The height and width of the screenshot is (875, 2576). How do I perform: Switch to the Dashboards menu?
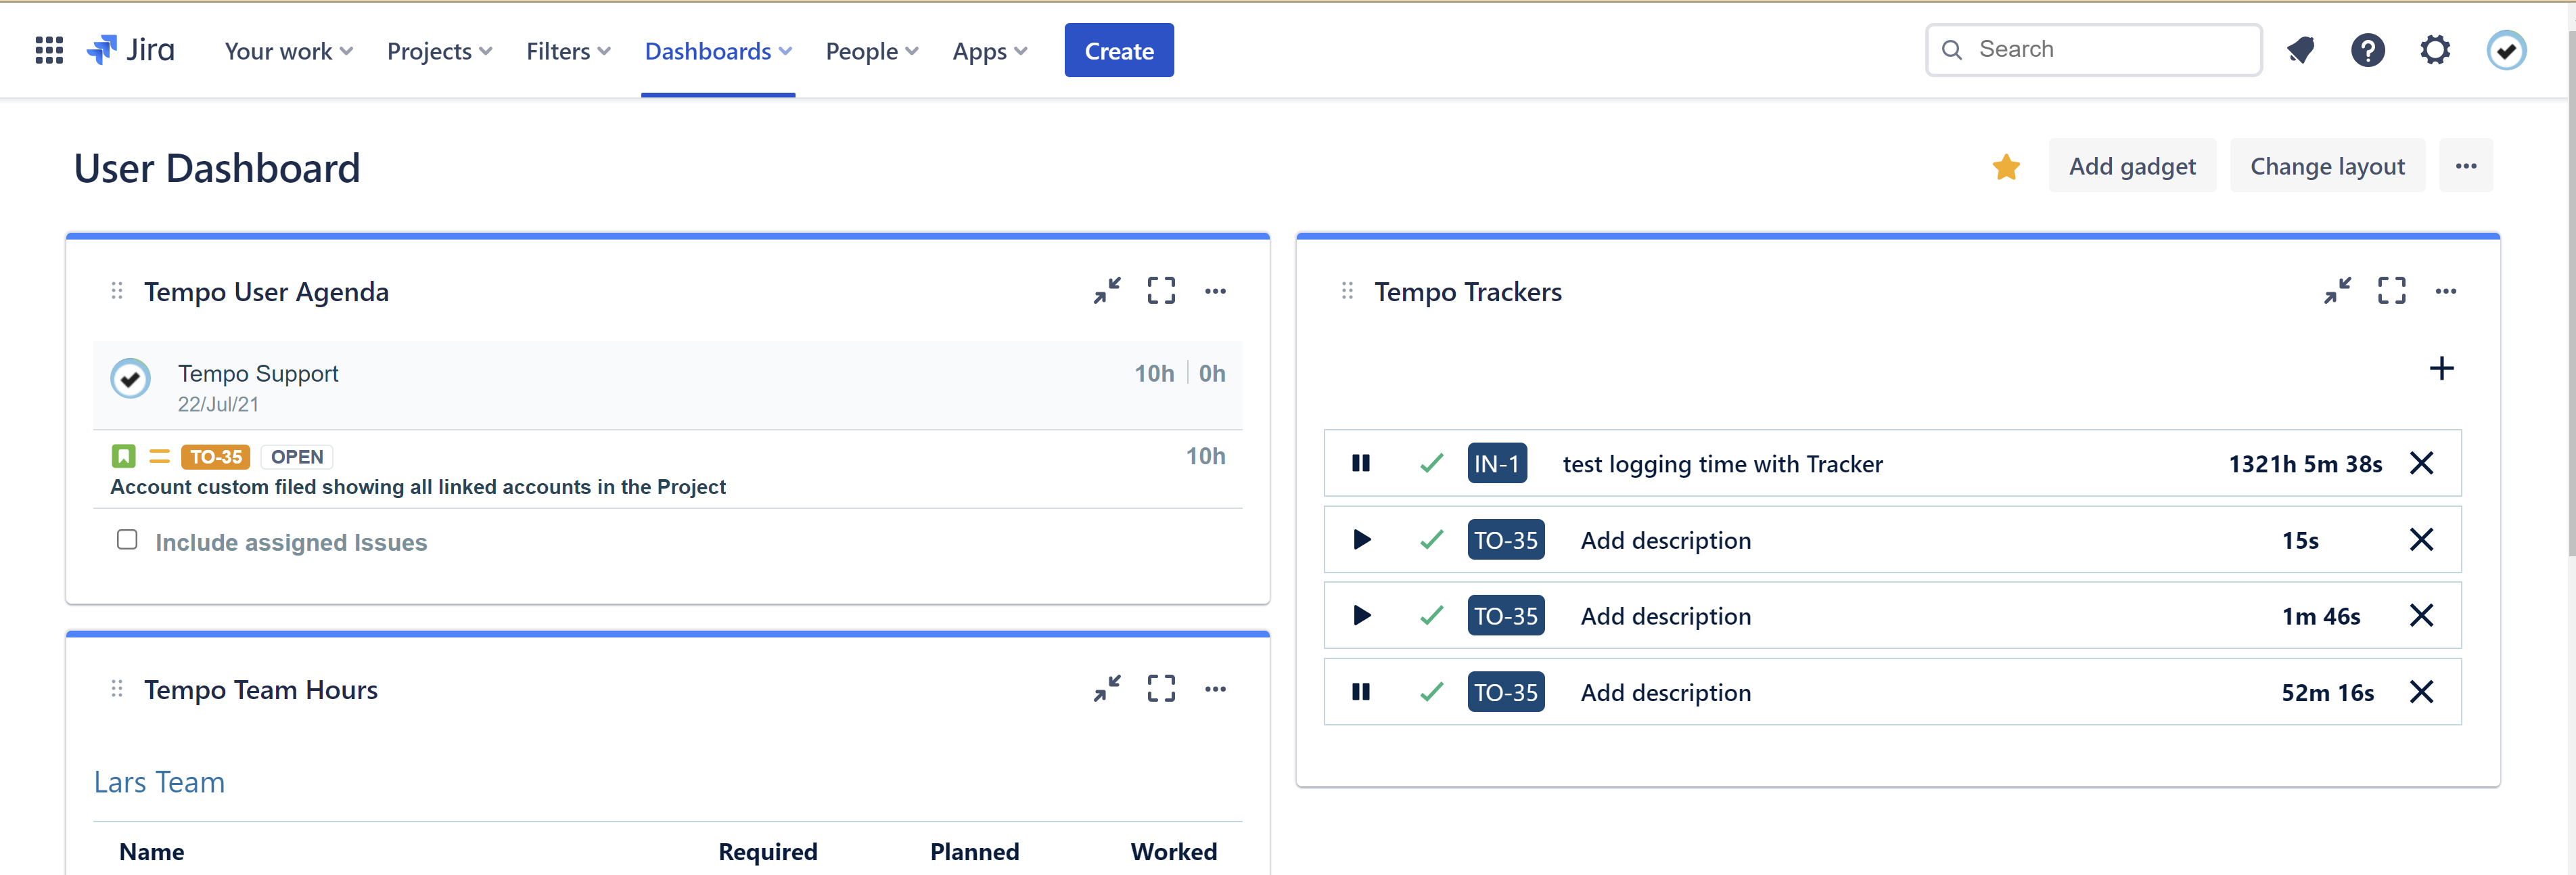[x=717, y=50]
